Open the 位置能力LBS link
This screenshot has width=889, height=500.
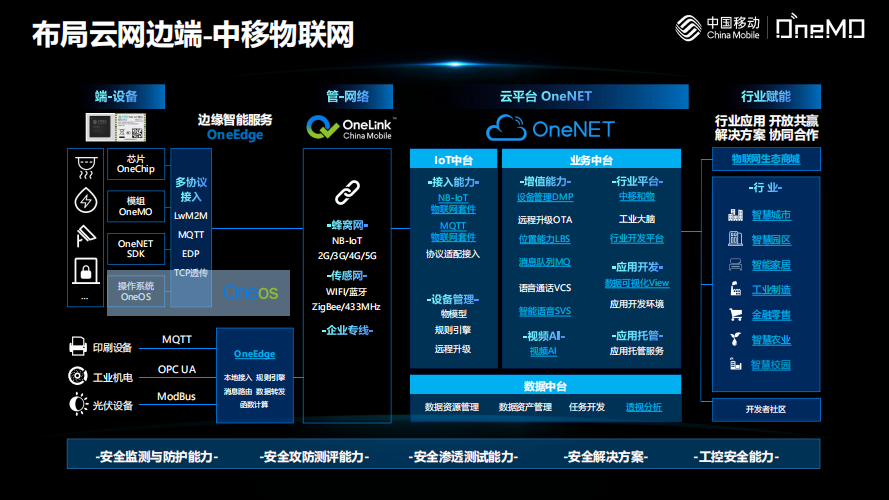coord(544,239)
